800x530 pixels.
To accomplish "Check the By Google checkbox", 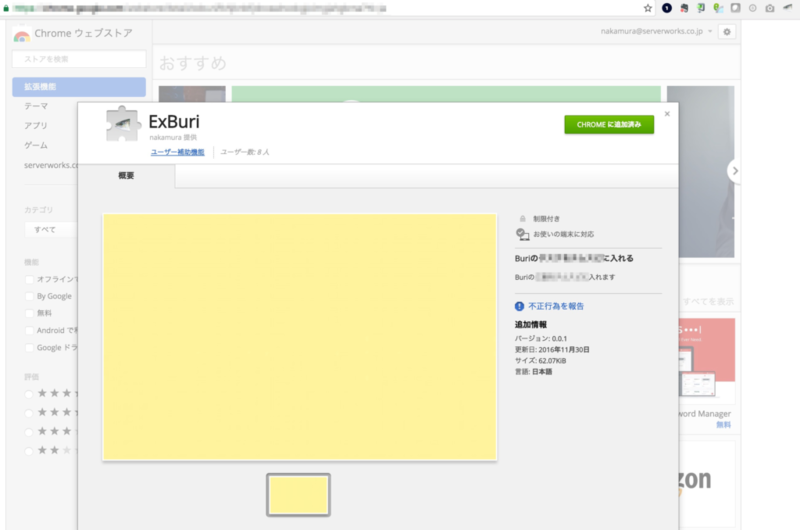I will point(30,296).
